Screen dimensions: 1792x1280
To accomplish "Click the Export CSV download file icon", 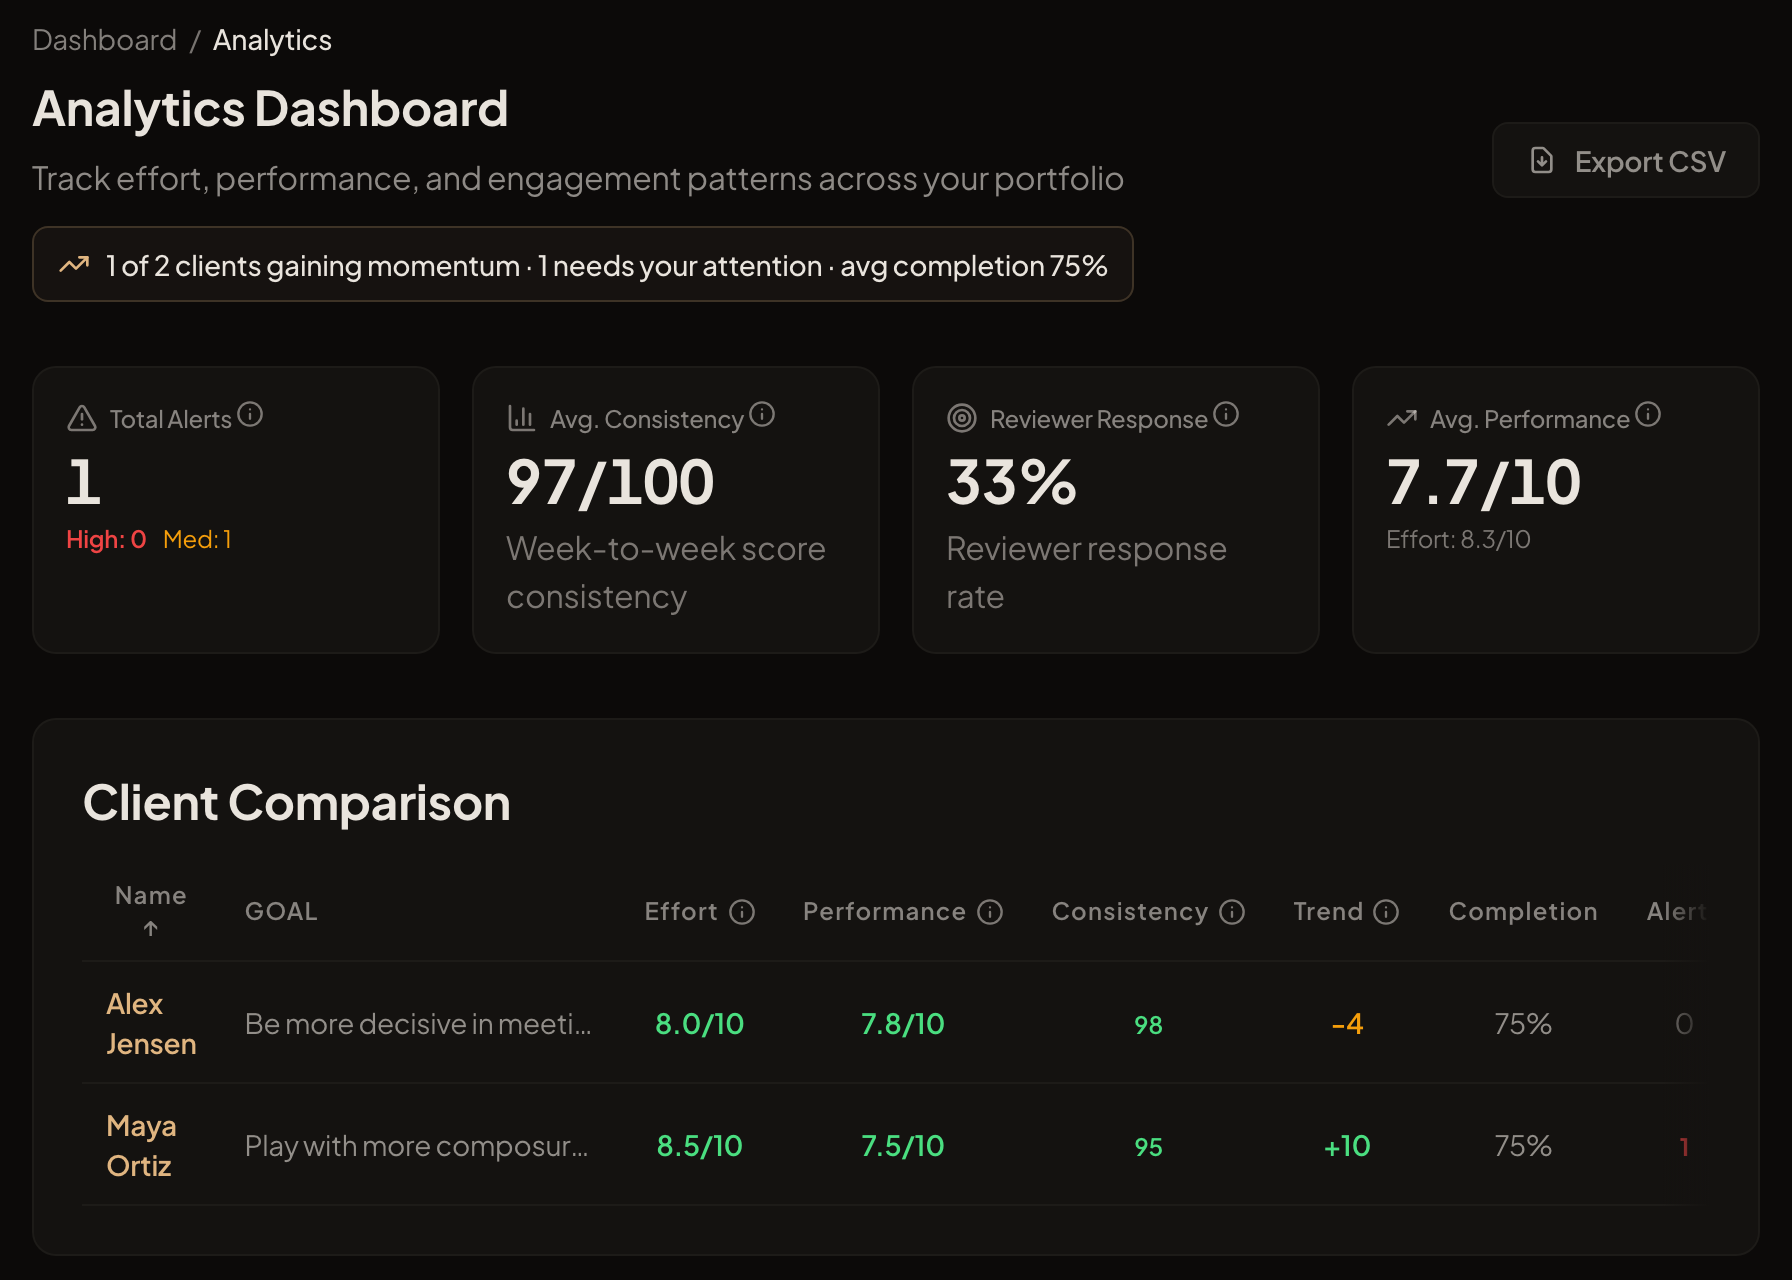I will point(1542,161).
